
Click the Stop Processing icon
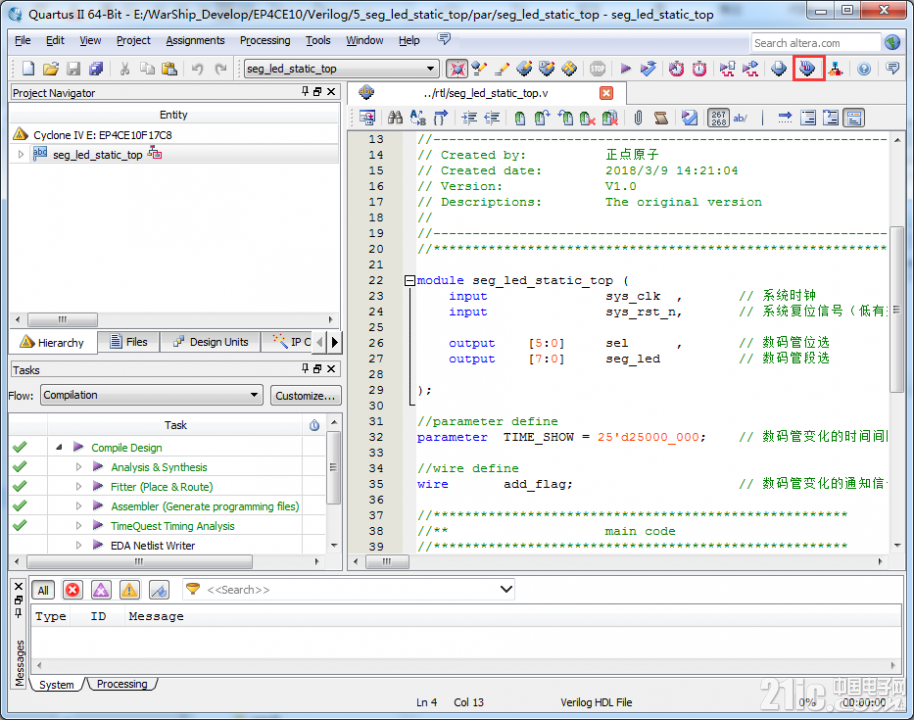pos(597,69)
